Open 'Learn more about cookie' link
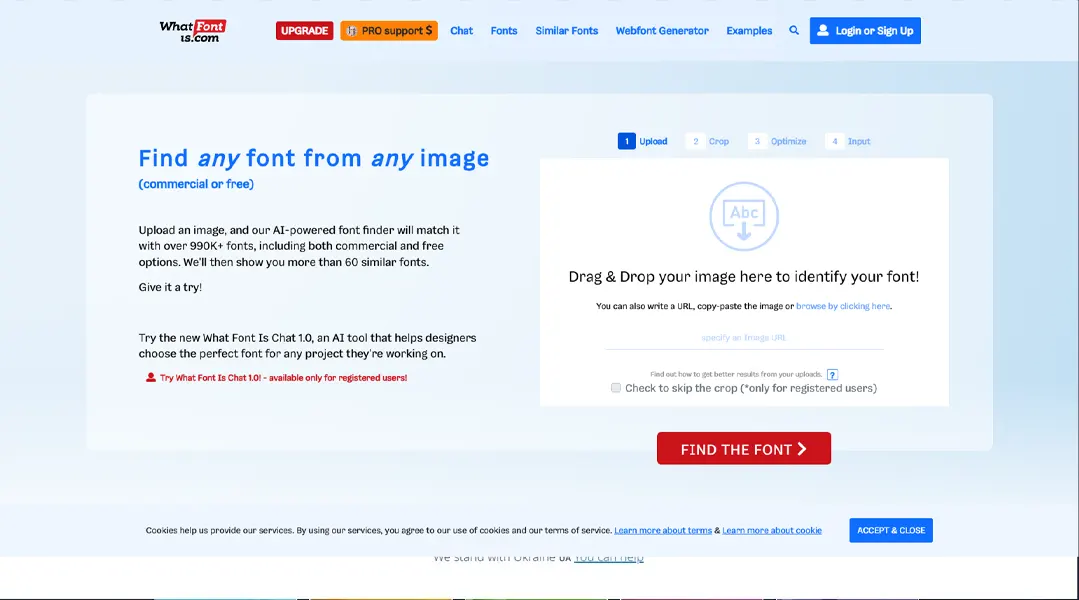The image size is (1079, 600). (771, 531)
